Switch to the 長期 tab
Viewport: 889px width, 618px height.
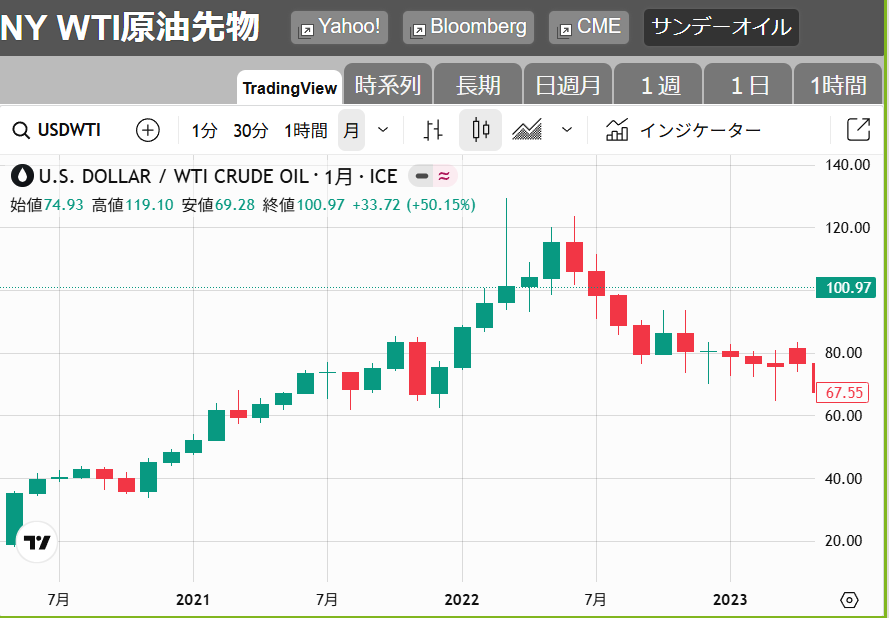478,86
